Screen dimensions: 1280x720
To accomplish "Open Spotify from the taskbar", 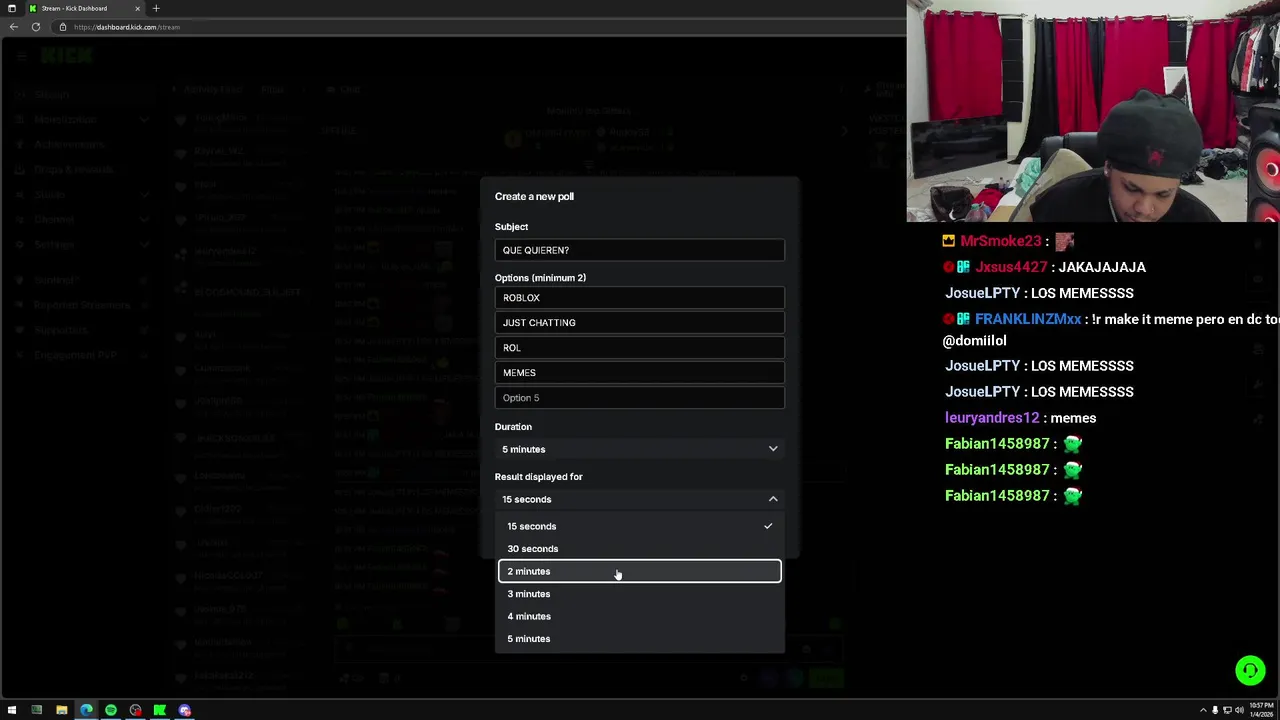I will [x=110, y=710].
